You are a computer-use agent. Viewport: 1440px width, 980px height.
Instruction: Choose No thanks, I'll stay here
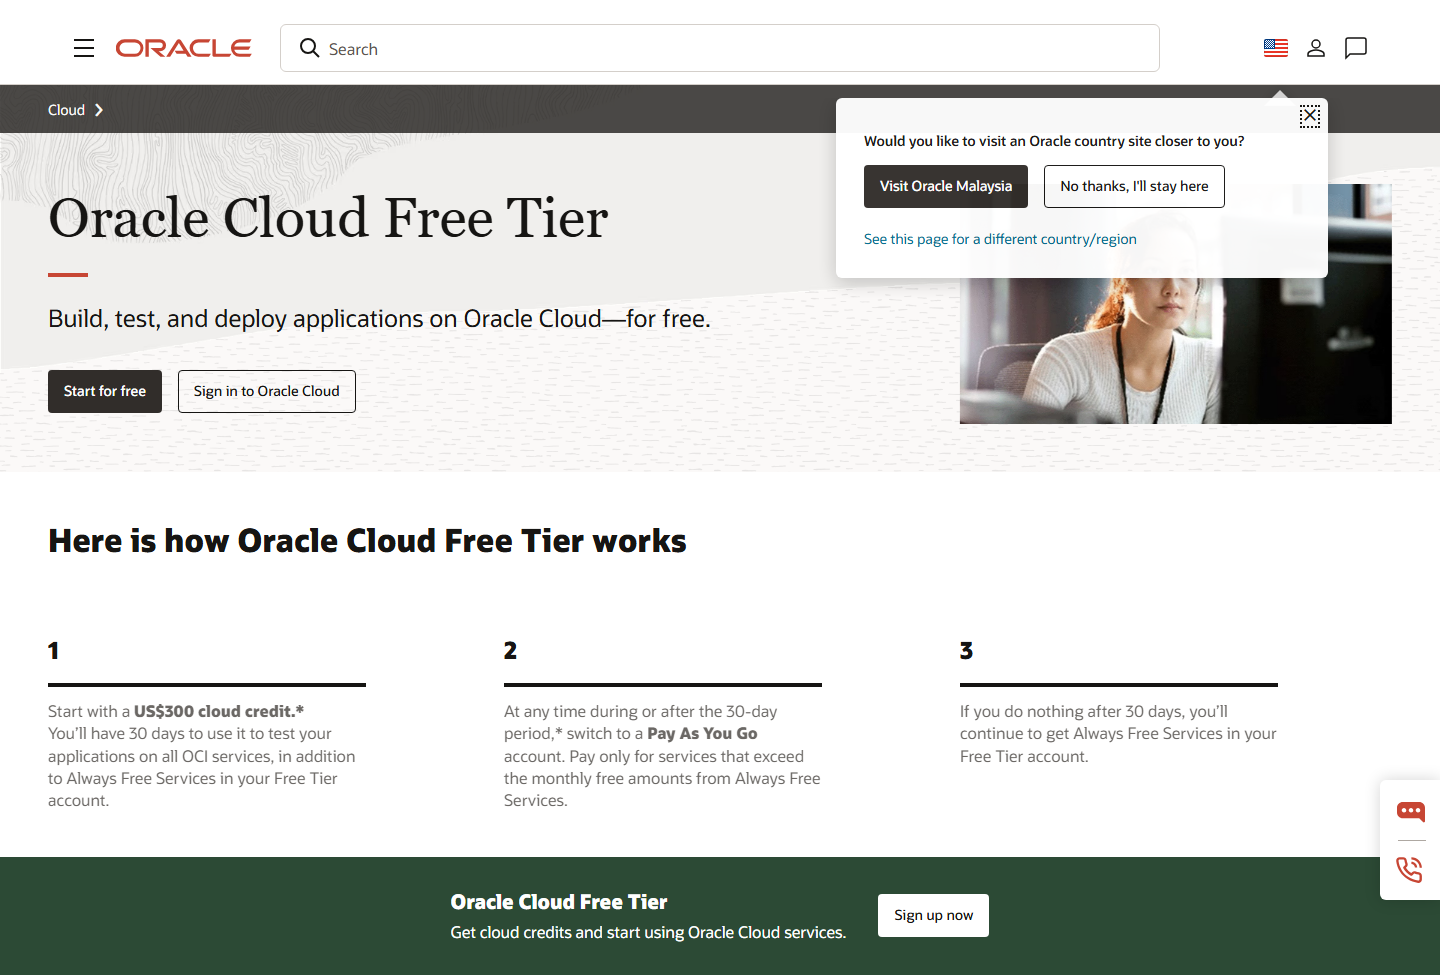coord(1134,186)
